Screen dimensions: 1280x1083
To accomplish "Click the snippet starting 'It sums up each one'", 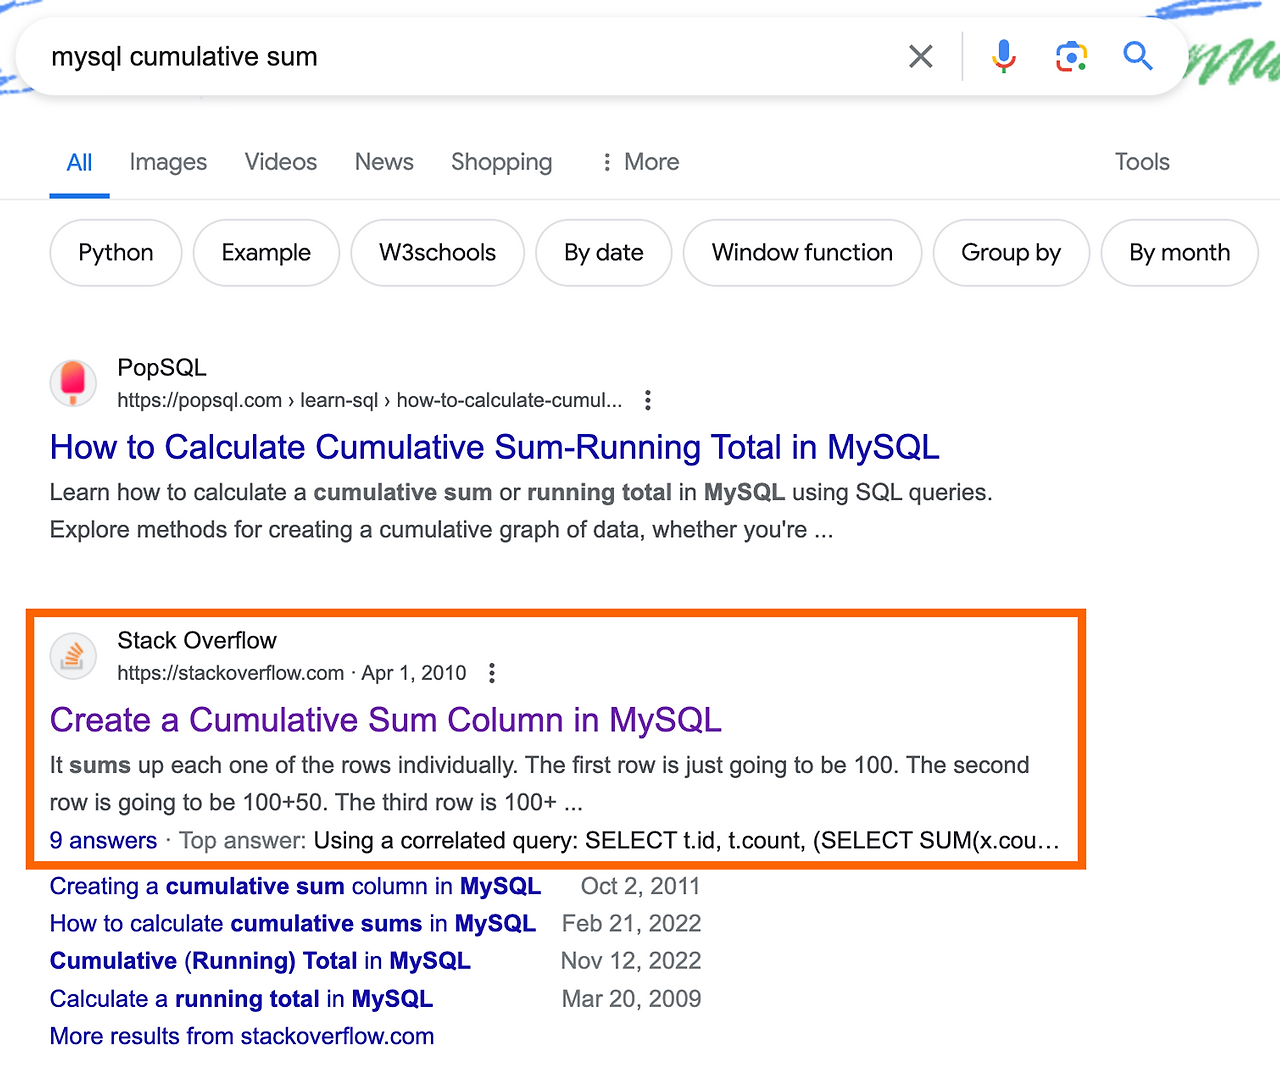I will coord(539,784).
